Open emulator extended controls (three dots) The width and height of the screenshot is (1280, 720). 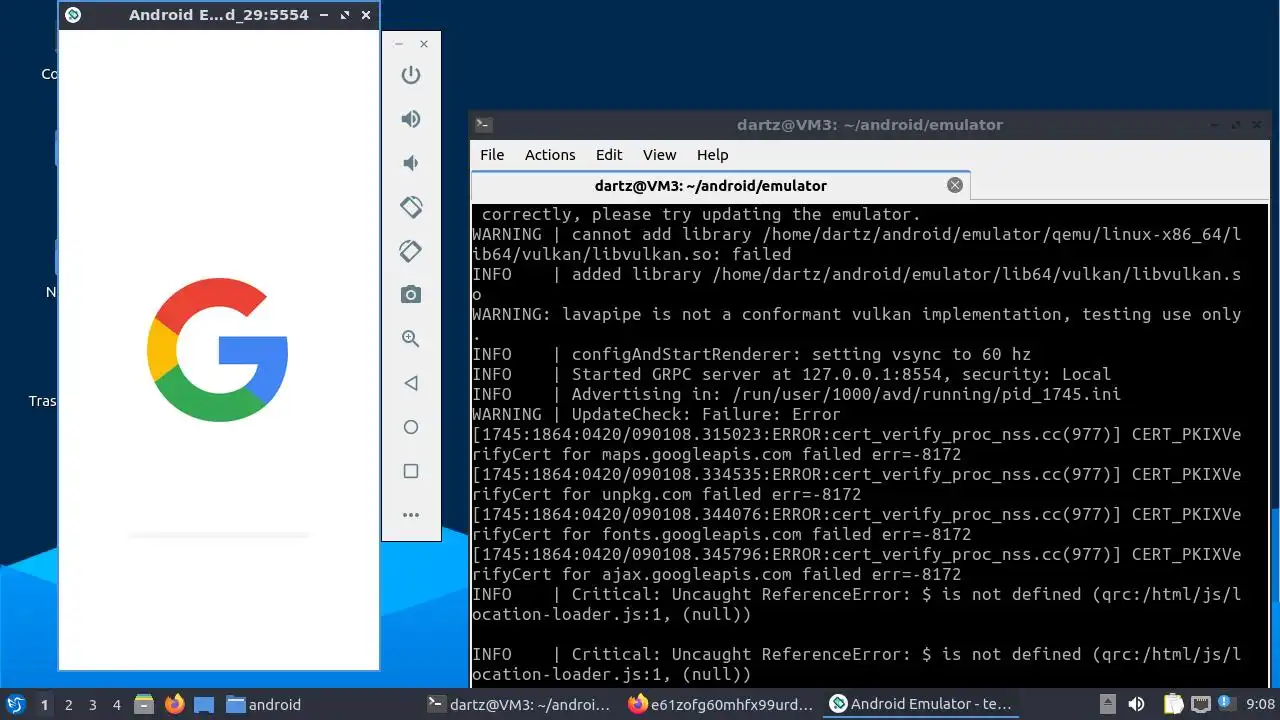[x=410, y=515]
